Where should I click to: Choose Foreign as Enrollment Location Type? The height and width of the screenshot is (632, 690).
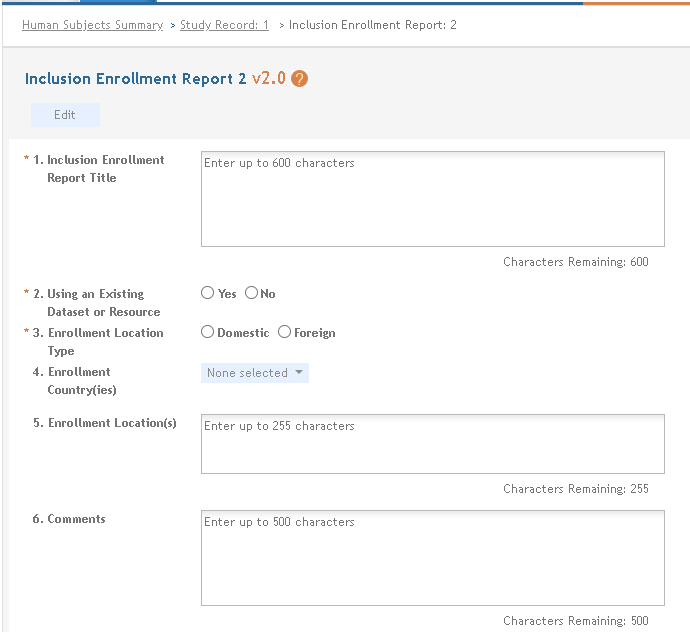tap(285, 332)
